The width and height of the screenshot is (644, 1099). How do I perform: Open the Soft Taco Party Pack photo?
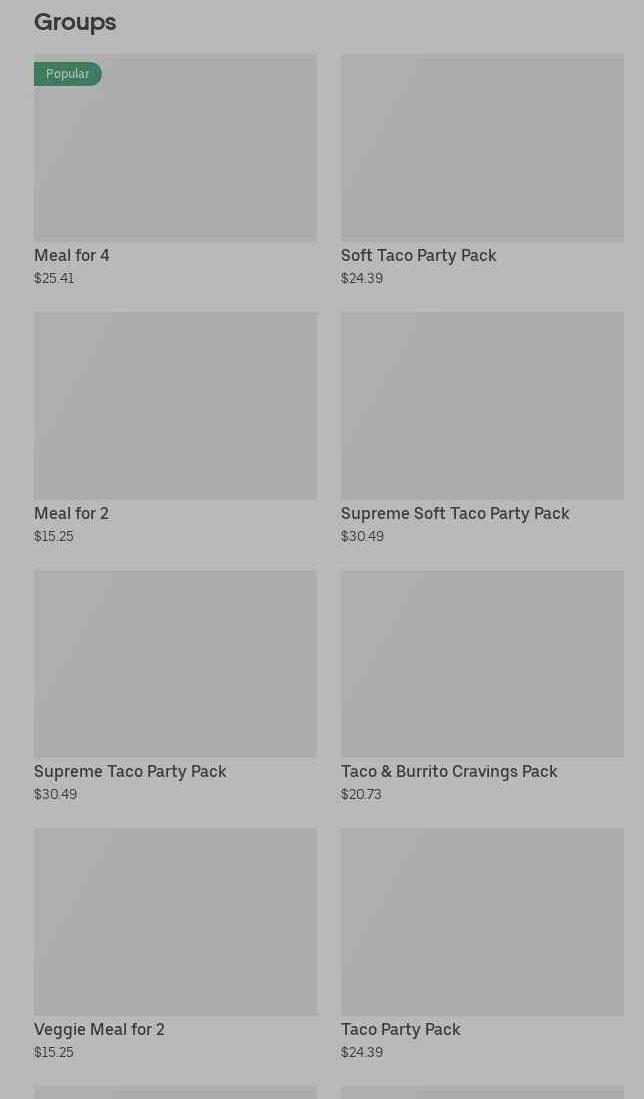[x=482, y=148]
